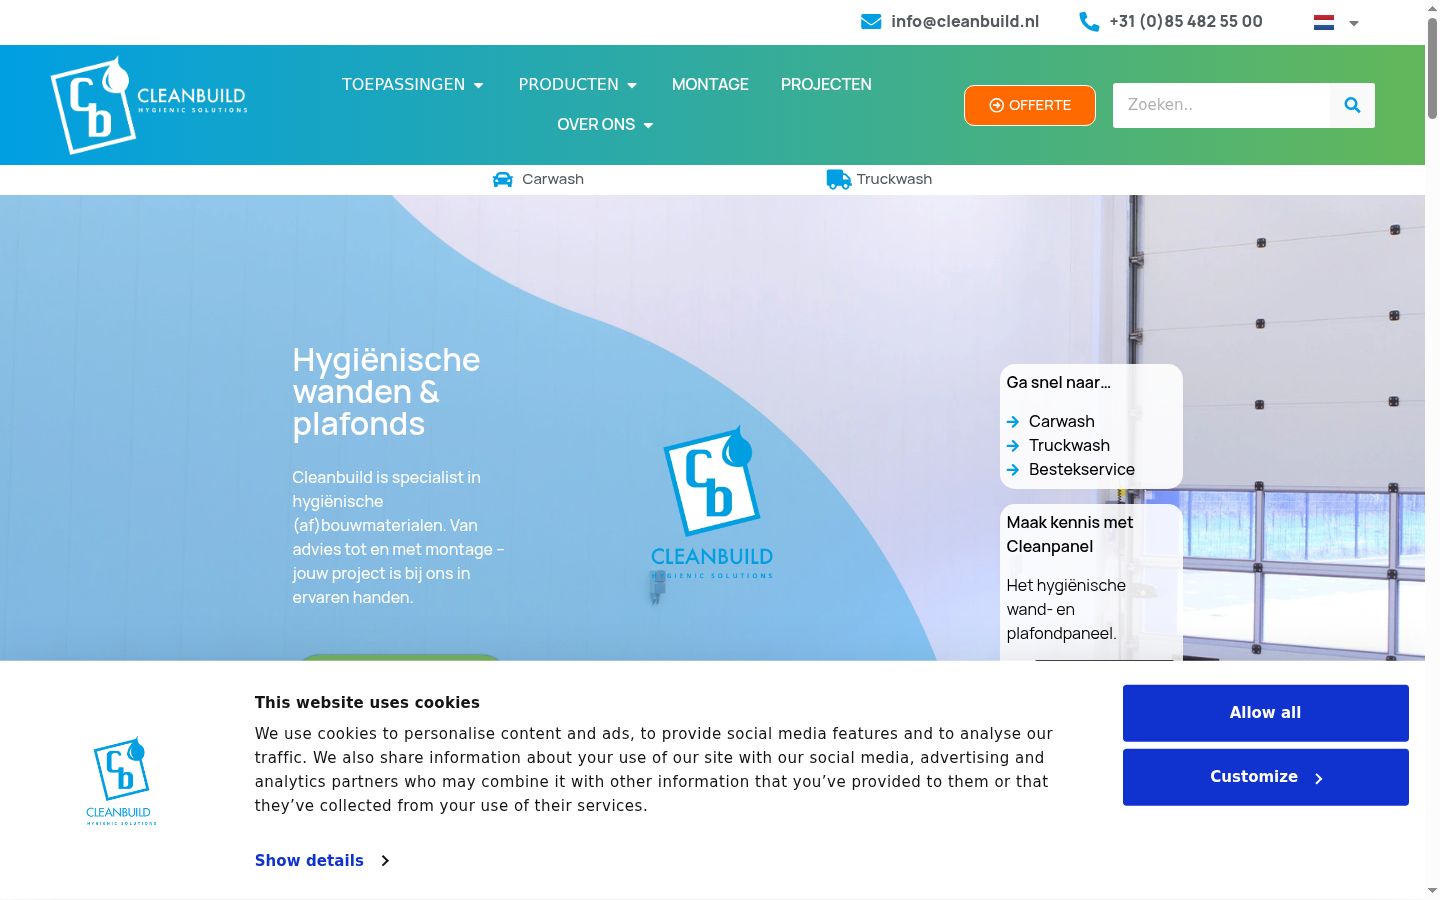The image size is (1440, 900).
Task: Expand the Producten menu arrow
Action: pos(632,85)
